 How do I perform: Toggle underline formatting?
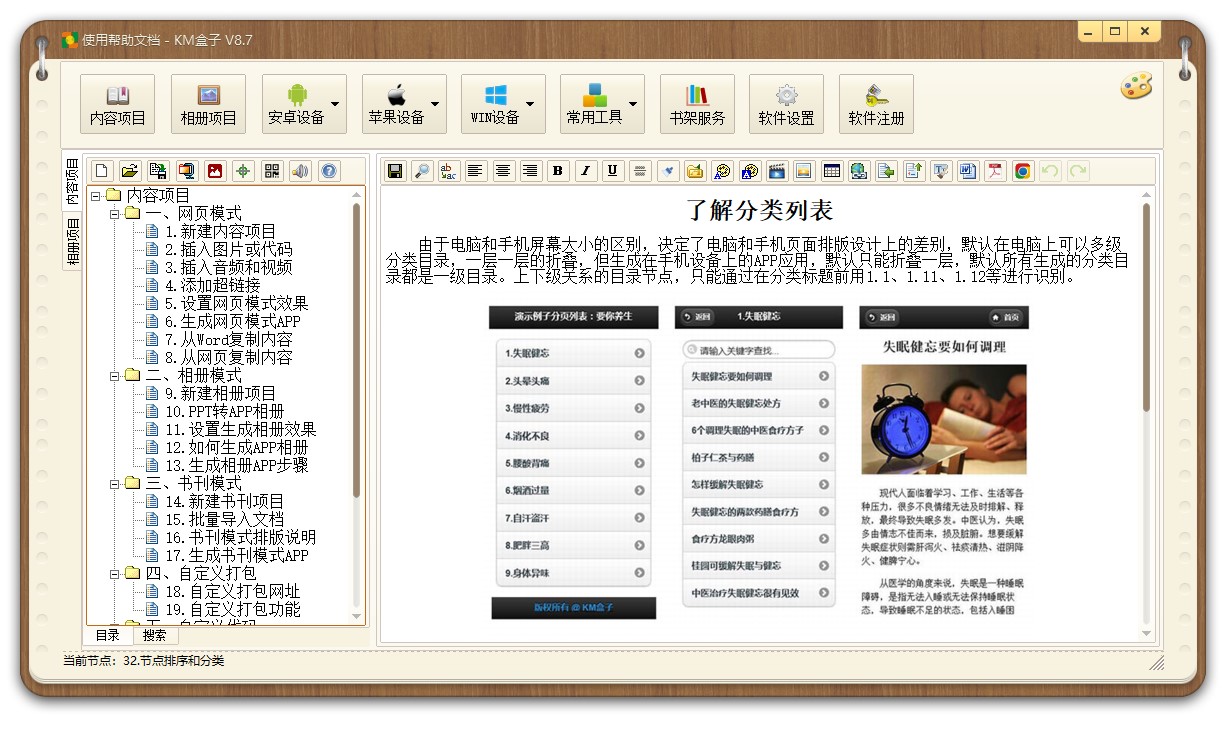[613, 171]
